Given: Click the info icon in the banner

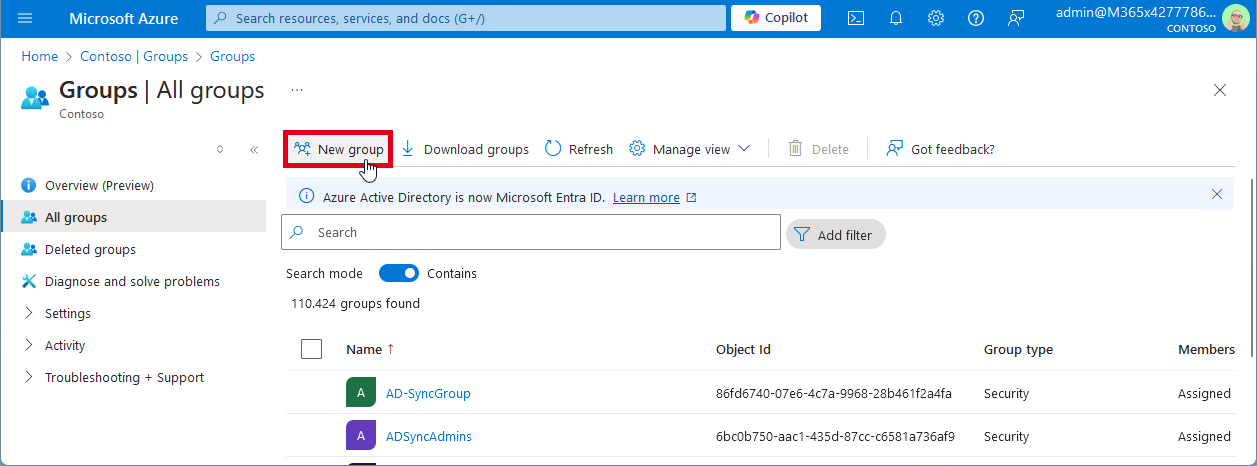Looking at the screenshot, I should pos(307,196).
